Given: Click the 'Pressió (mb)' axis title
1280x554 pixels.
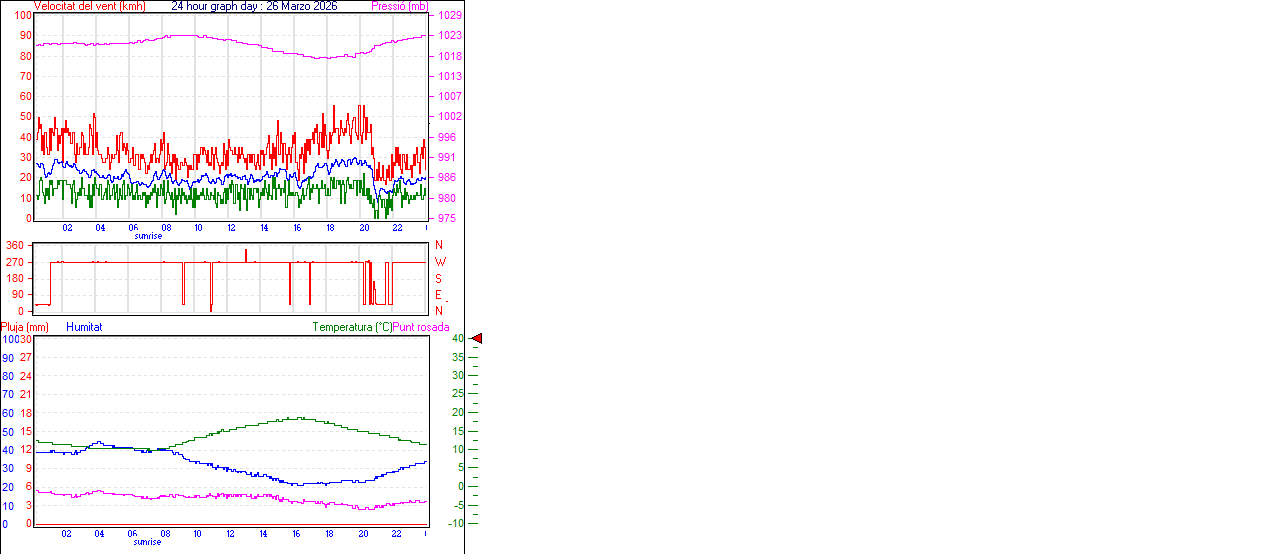Looking at the screenshot, I should [399, 6].
